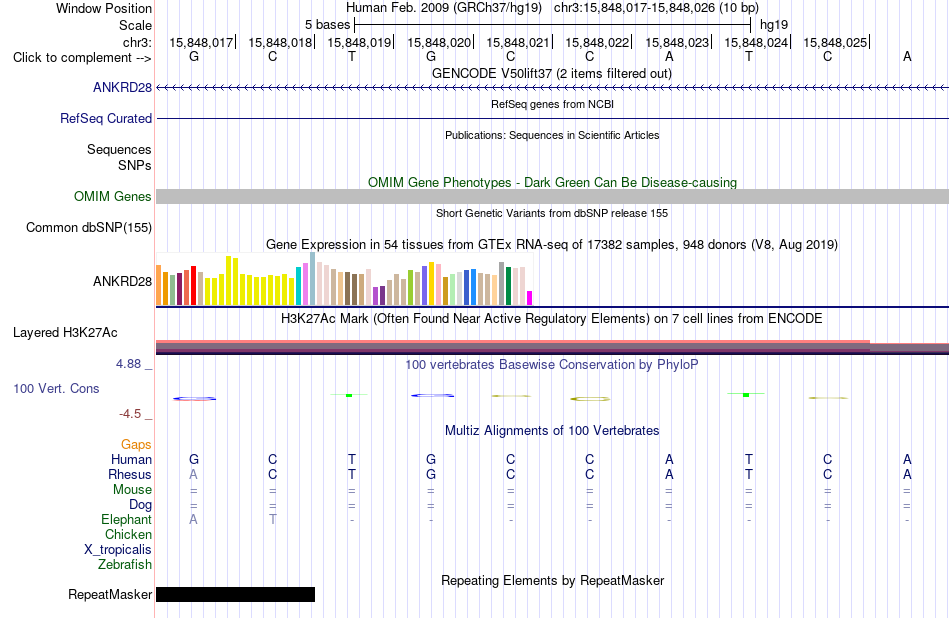Select the Human species row label
Viewport: 950px width, 618px height.
click(131, 459)
